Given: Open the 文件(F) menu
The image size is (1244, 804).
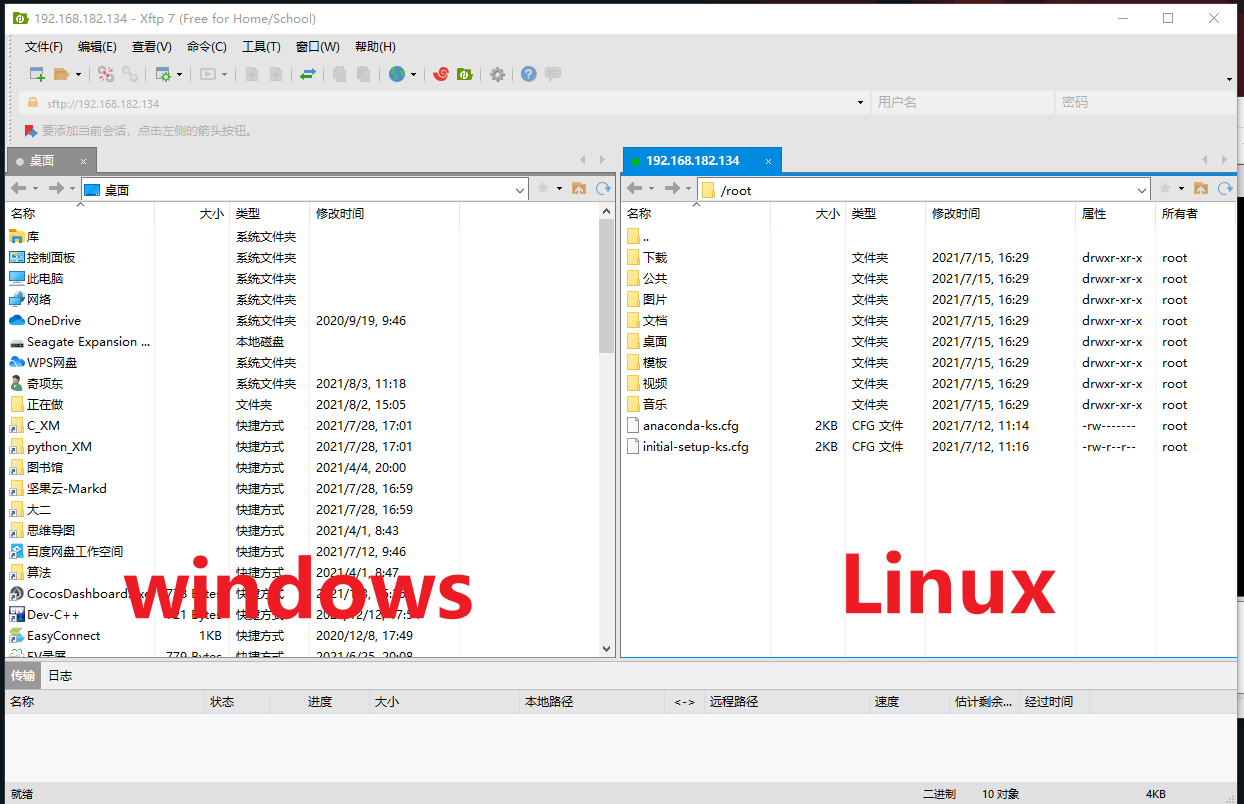Looking at the screenshot, I should 43,47.
